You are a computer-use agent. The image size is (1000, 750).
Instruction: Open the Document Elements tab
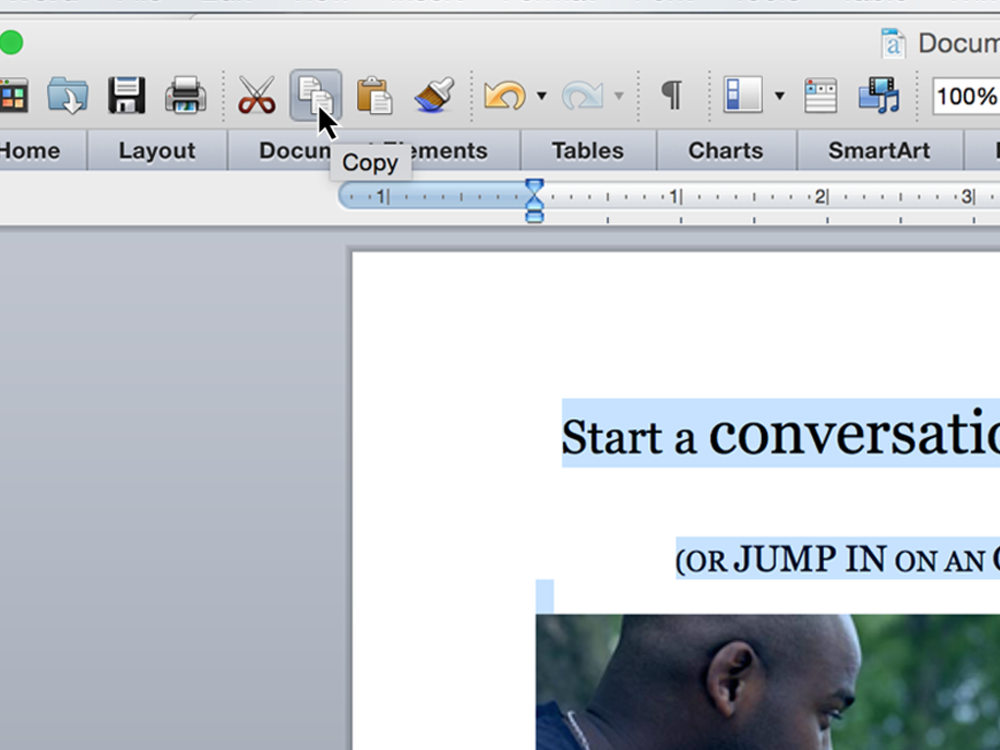coord(374,151)
